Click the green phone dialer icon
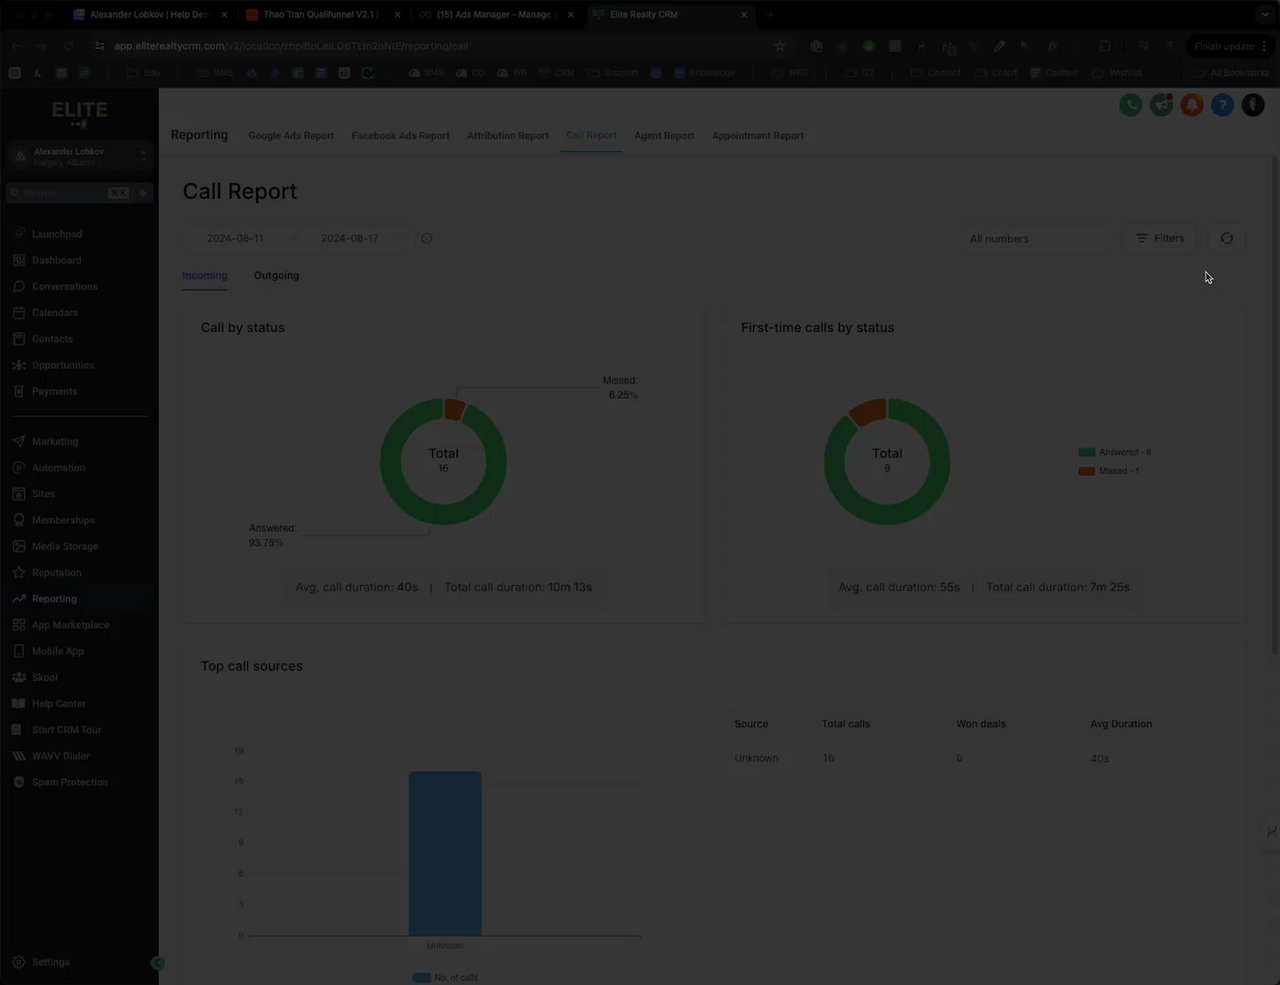The image size is (1280, 985). pyautogui.click(x=1131, y=105)
